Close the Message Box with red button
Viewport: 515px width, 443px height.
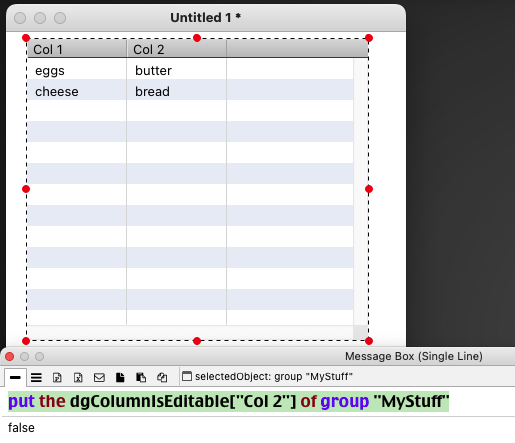10,356
